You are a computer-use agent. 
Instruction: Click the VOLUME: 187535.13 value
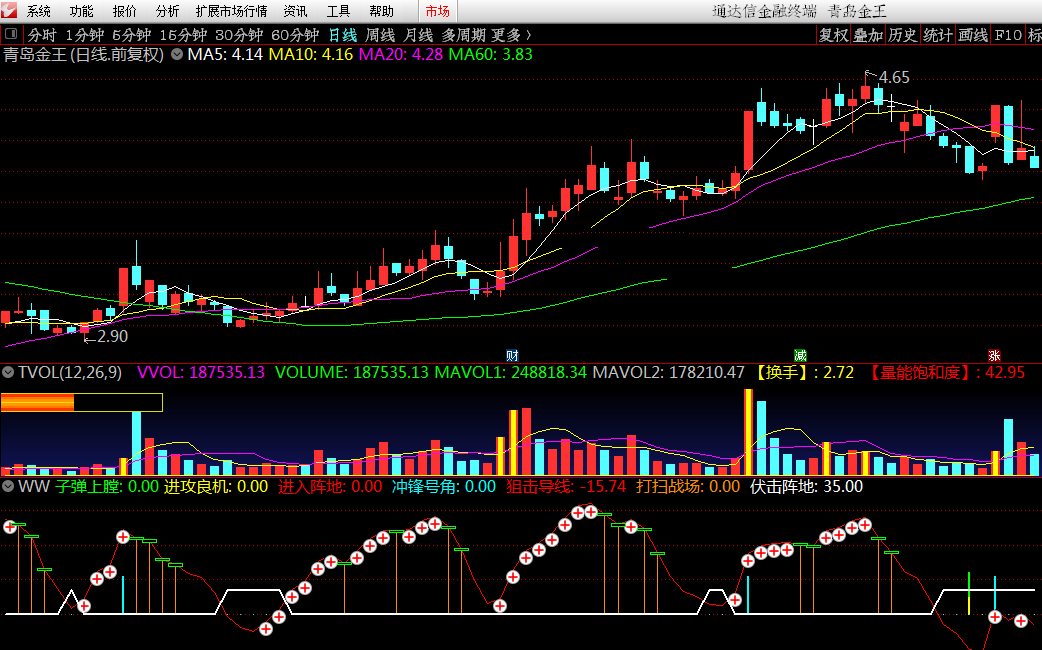click(352, 372)
